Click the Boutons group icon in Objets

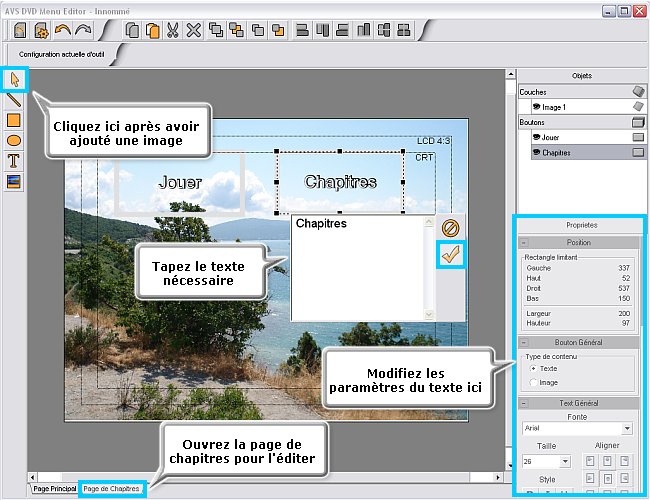tap(638, 122)
